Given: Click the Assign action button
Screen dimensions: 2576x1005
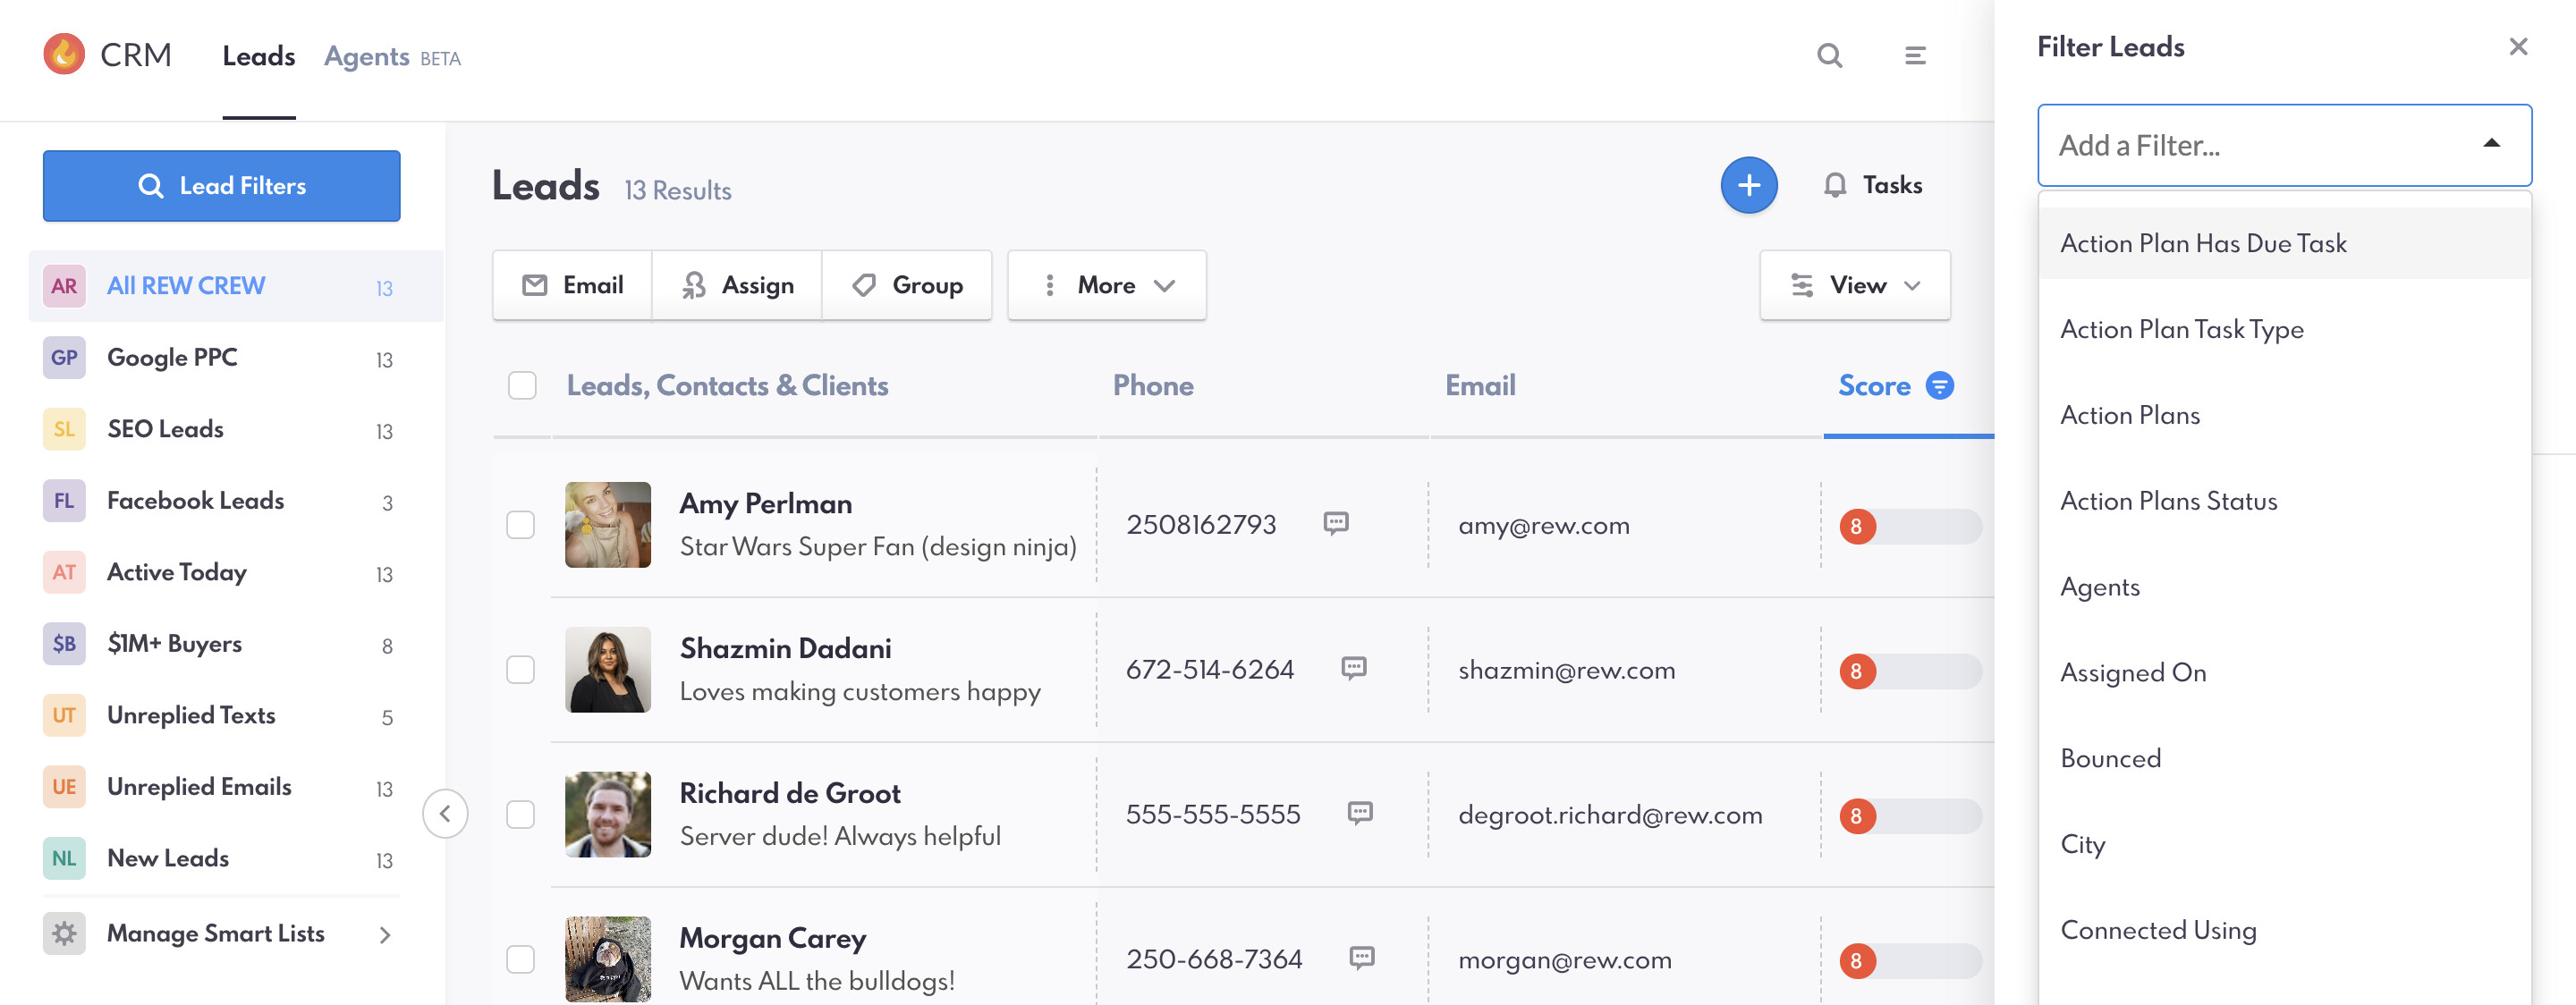Looking at the screenshot, I should pos(737,285).
